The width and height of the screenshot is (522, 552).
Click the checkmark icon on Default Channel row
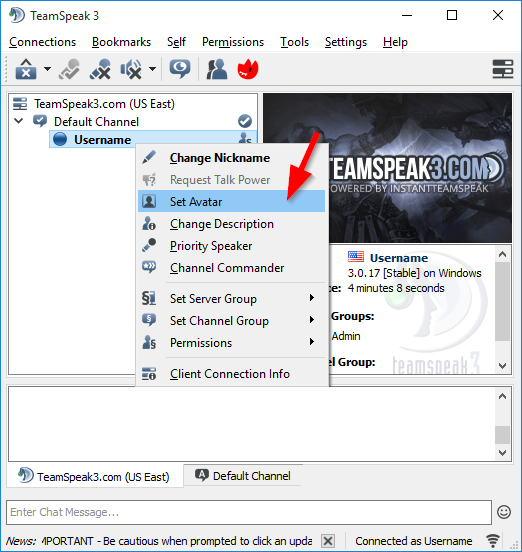[245, 121]
